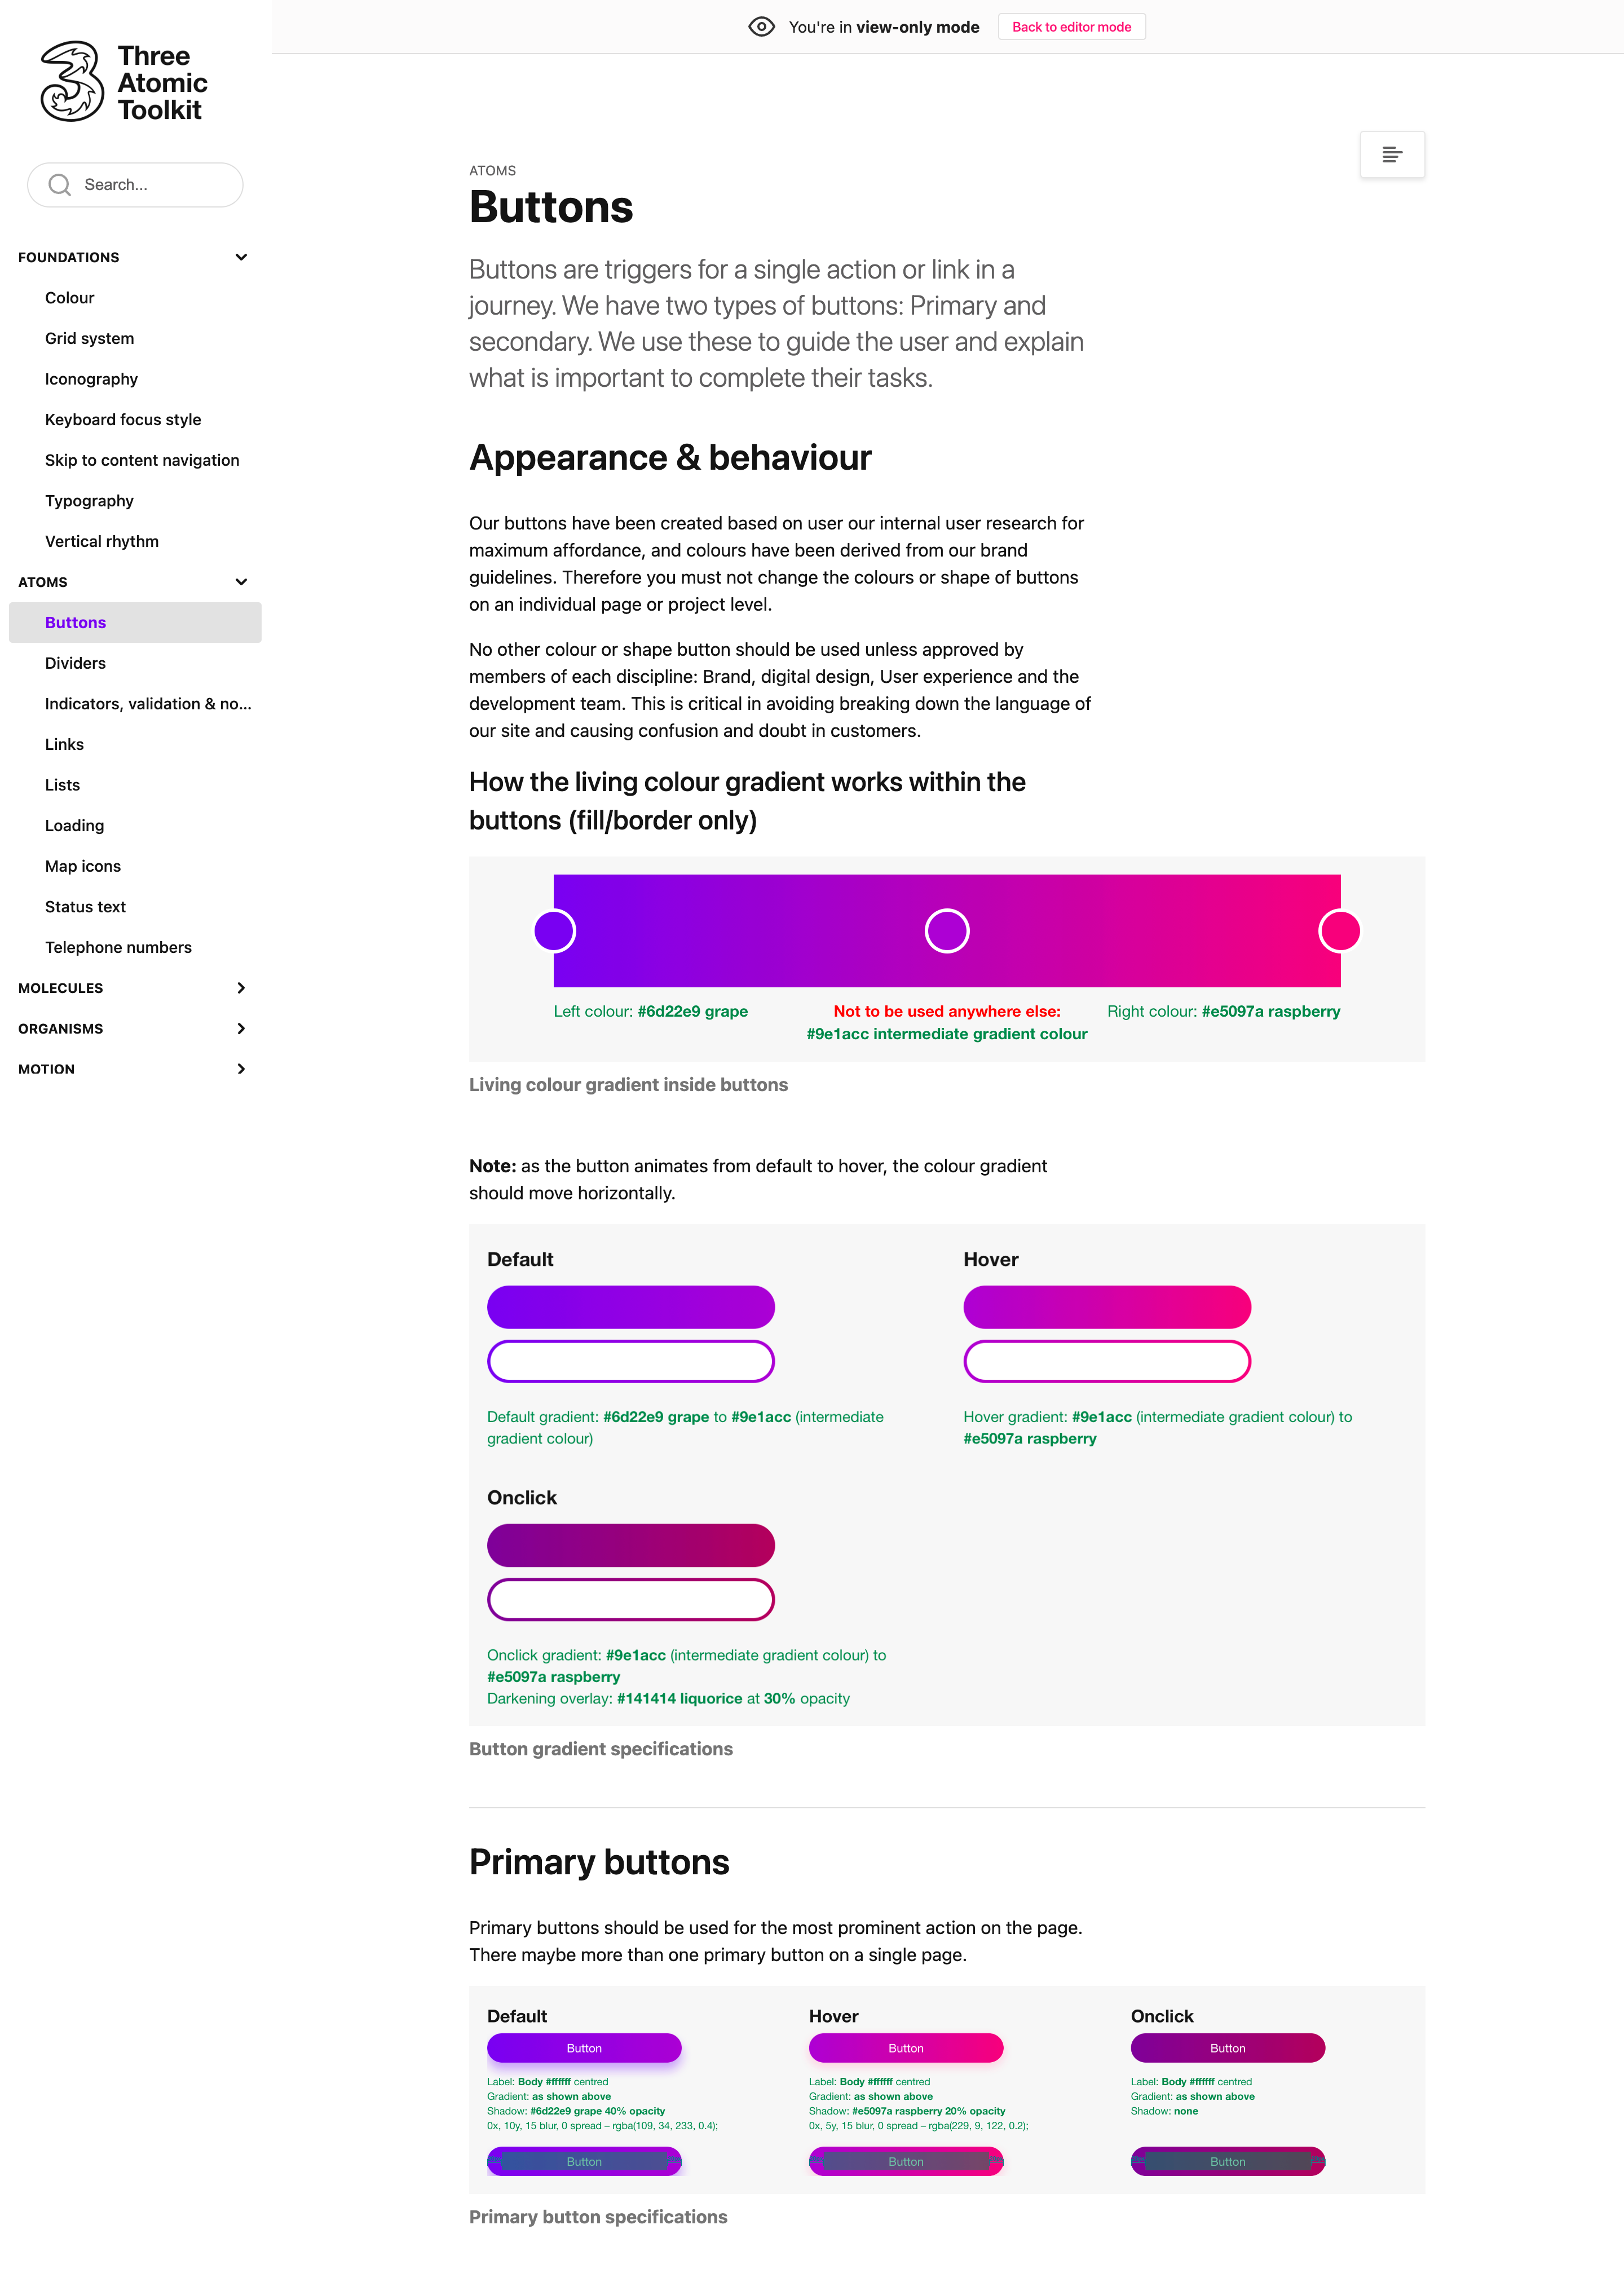
Task: Expand the Organisms section
Action: 241,1028
